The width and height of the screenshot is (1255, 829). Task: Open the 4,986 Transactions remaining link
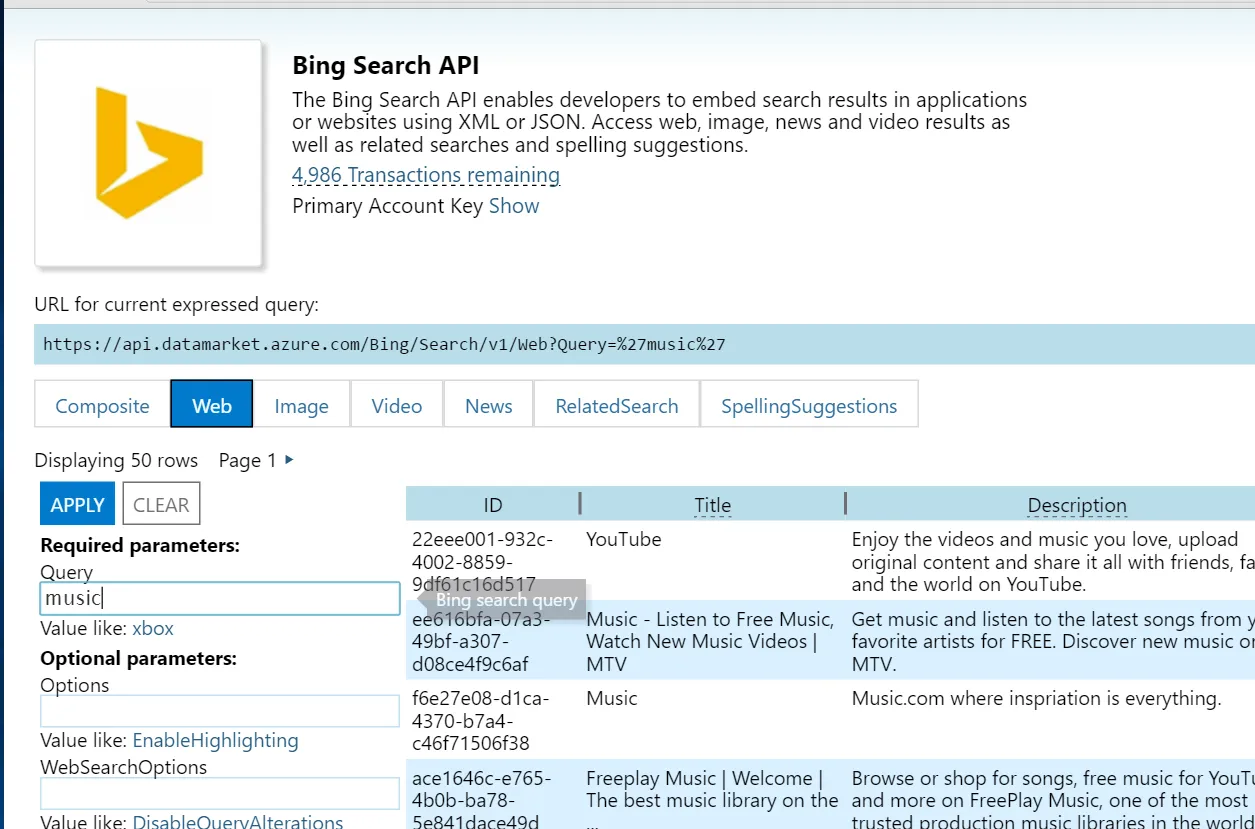tap(425, 175)
